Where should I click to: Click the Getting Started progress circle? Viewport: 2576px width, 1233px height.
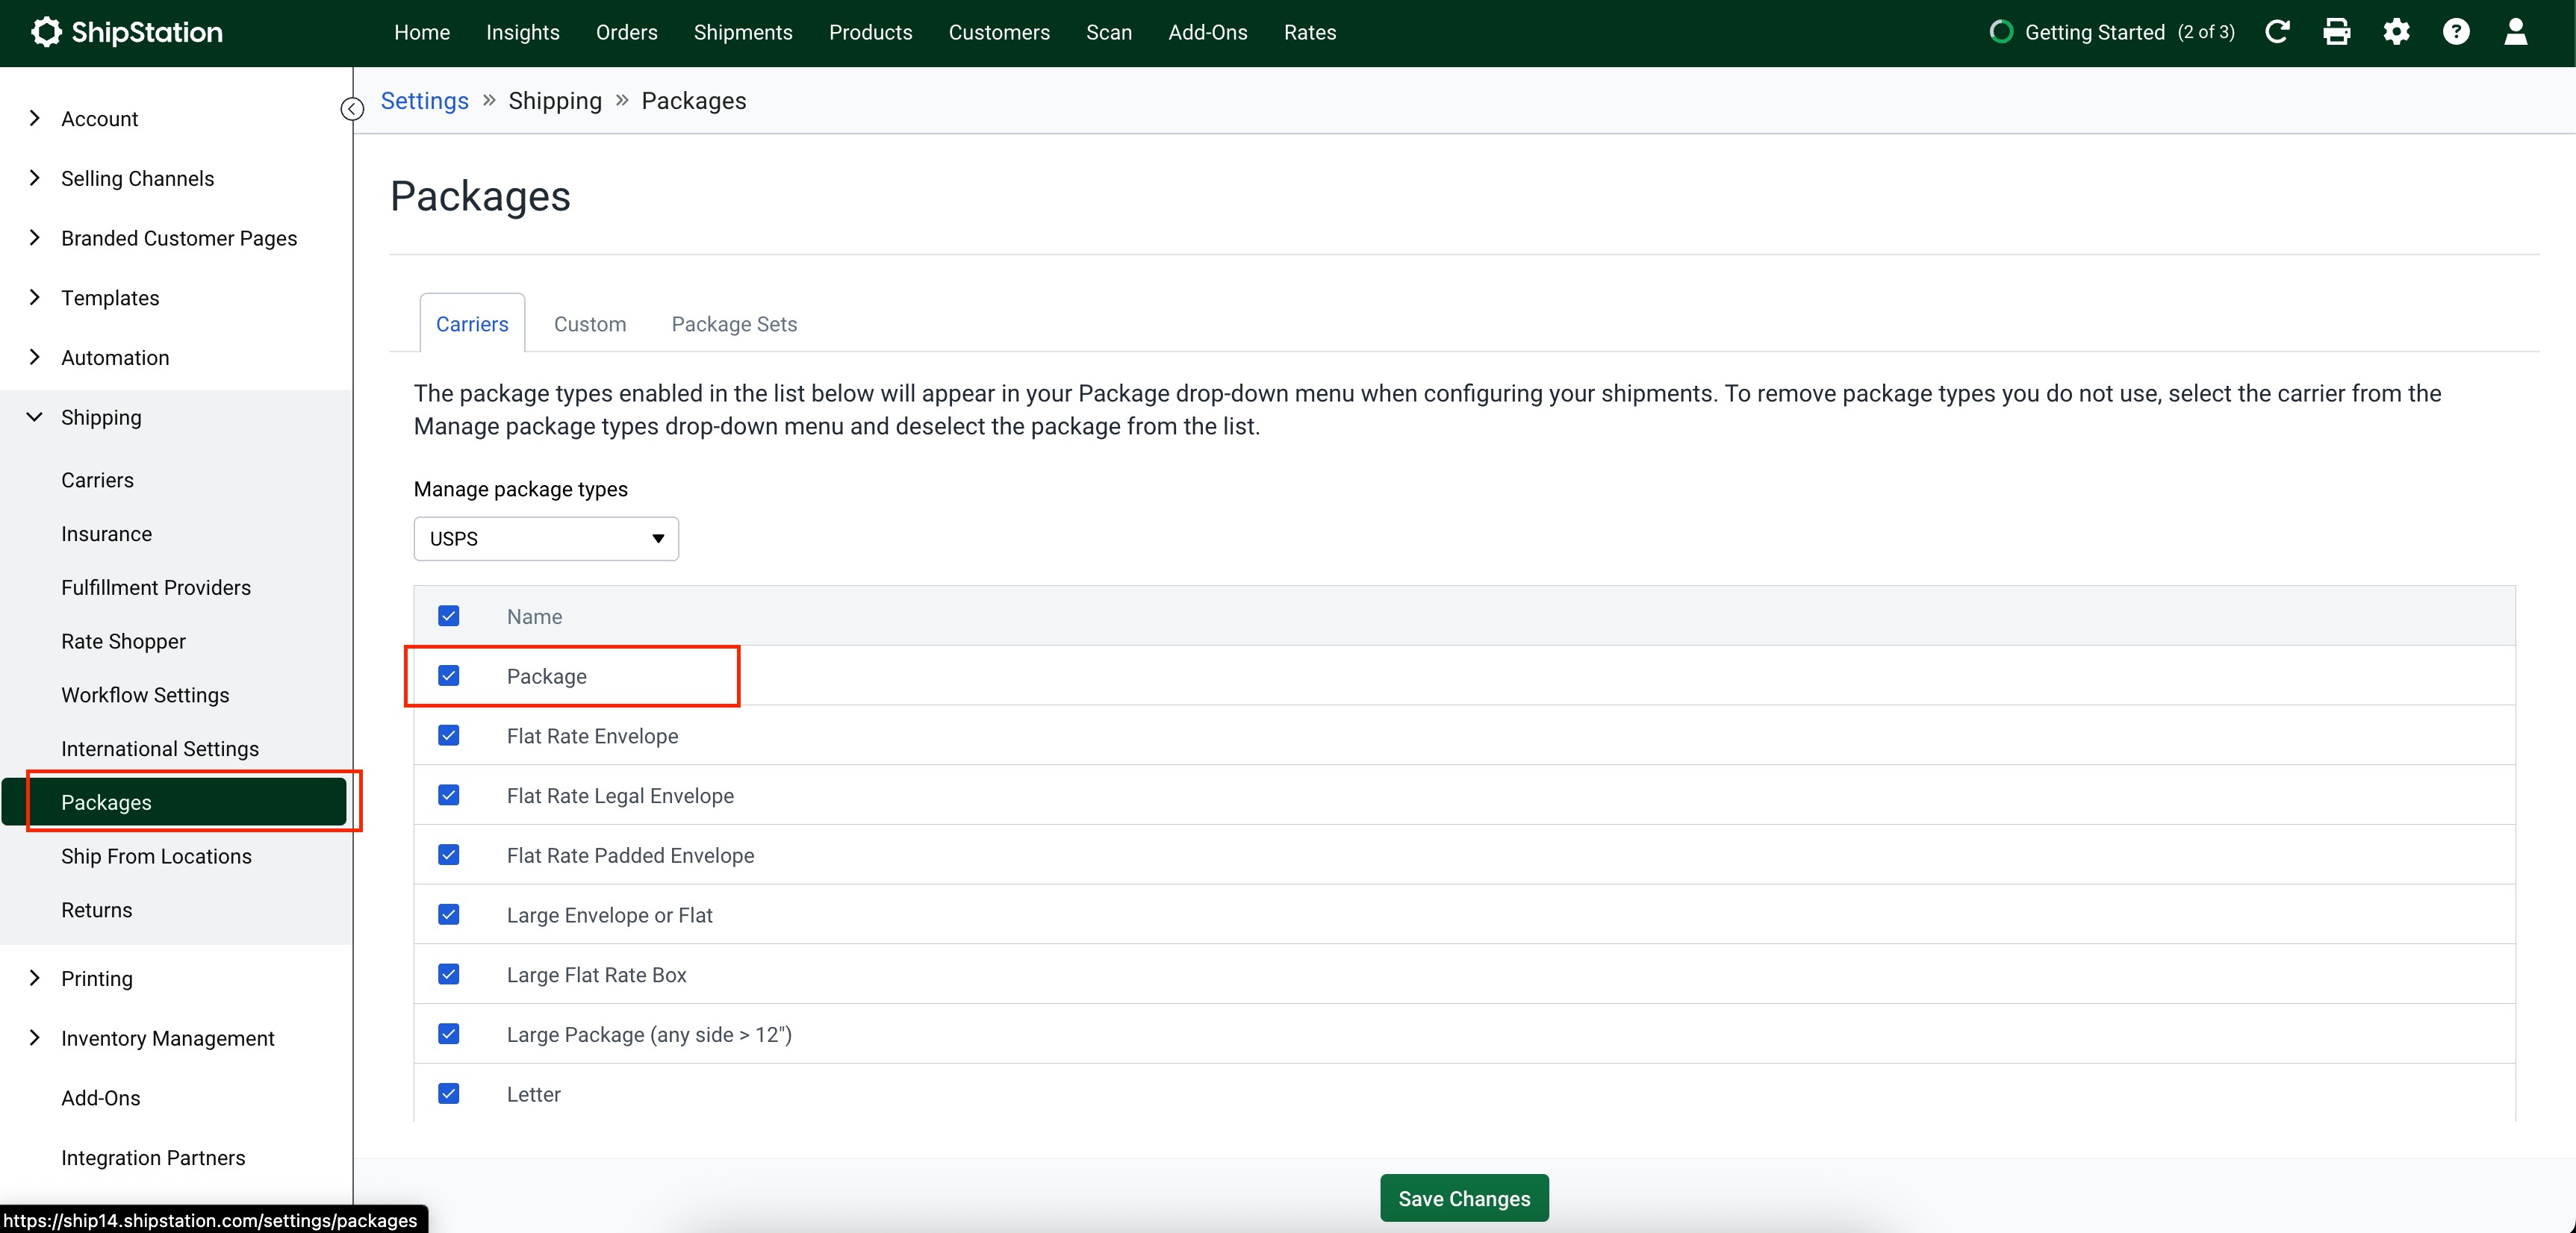point(2000,32)
